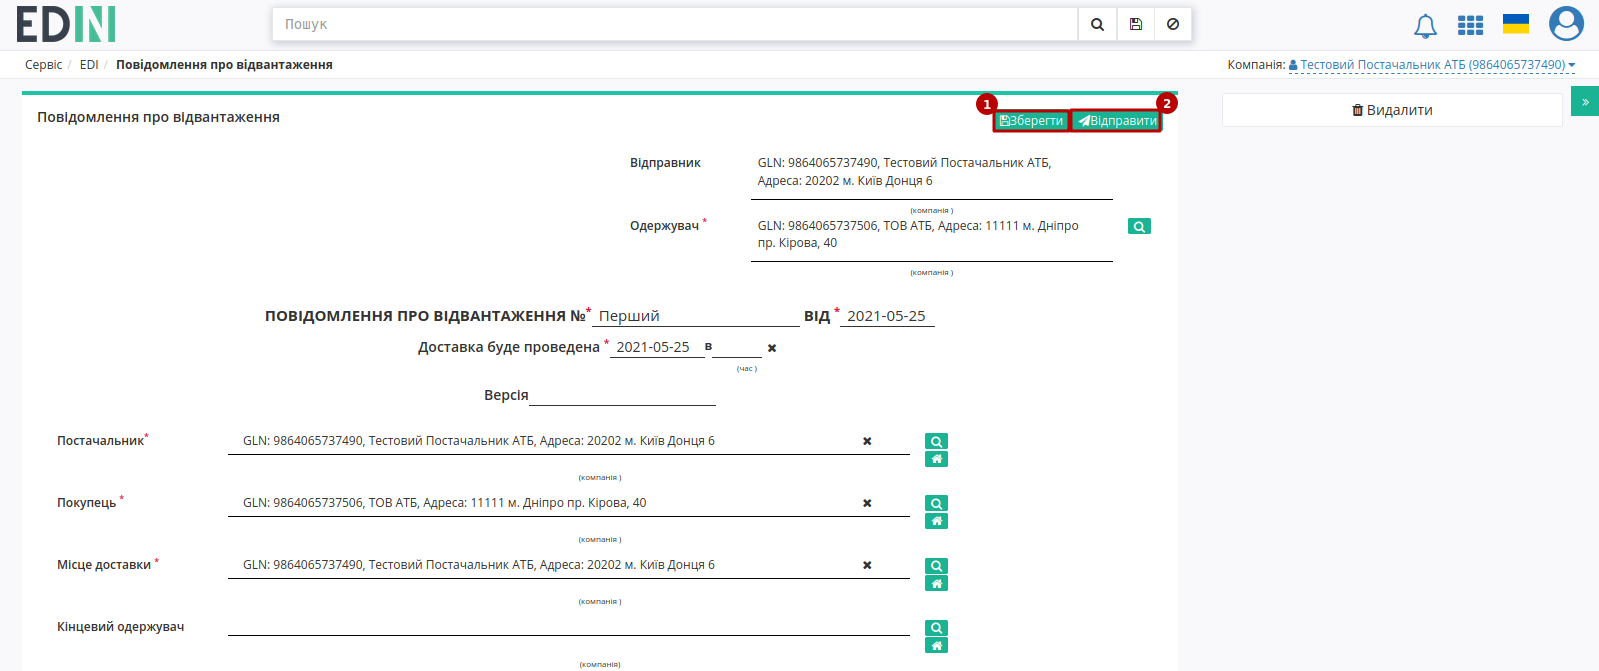Viewport: 1599px width, 671px height.
Task: Click the 'Доставка буде проведена' label
Action: point(509,347)
